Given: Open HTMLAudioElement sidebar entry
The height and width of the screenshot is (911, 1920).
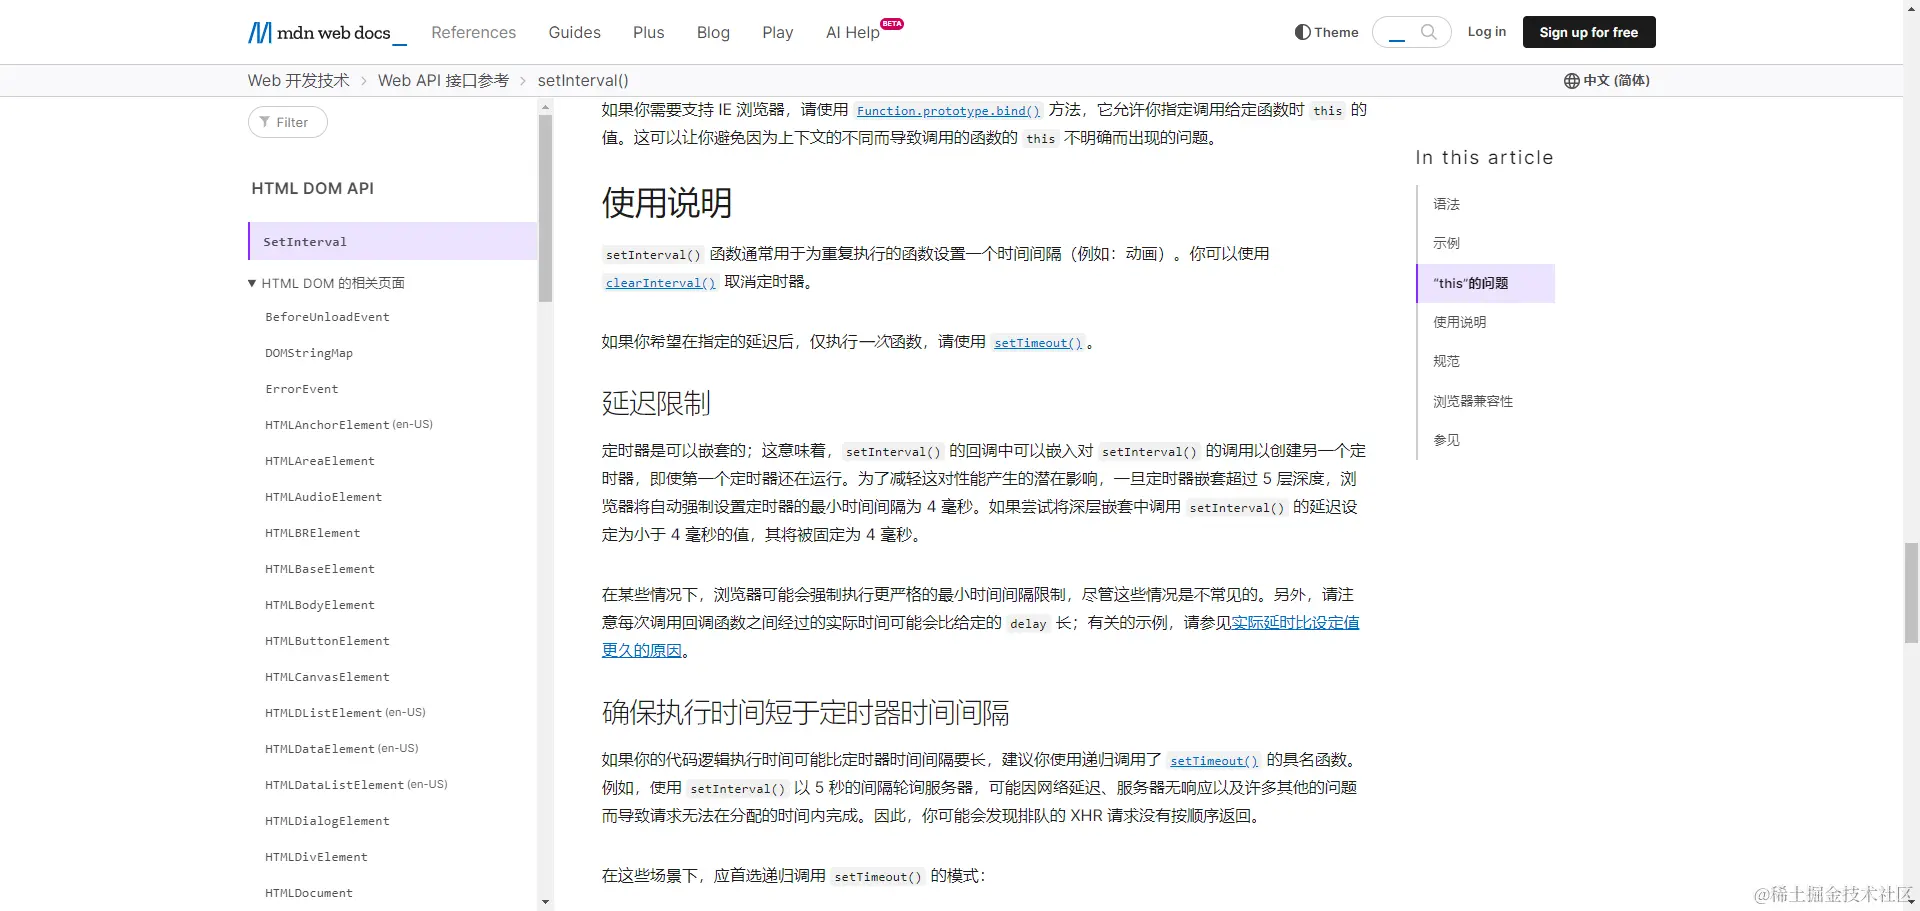Looking at the screenshot, I should click(323, 497).
